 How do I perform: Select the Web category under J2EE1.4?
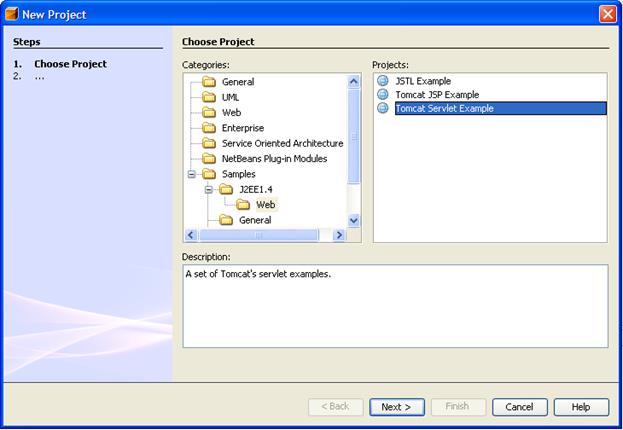point(265,205)
